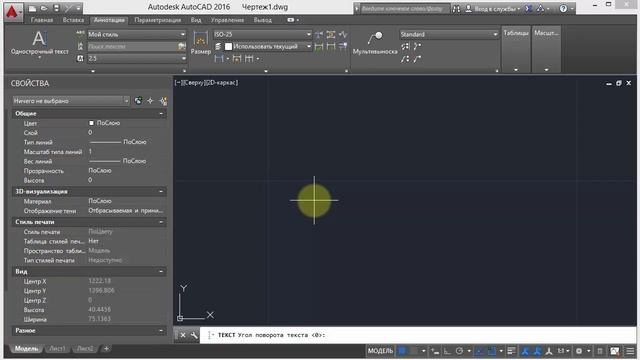
Task: Switch to the Лист1 layout tab
Action: pos(57,349)
